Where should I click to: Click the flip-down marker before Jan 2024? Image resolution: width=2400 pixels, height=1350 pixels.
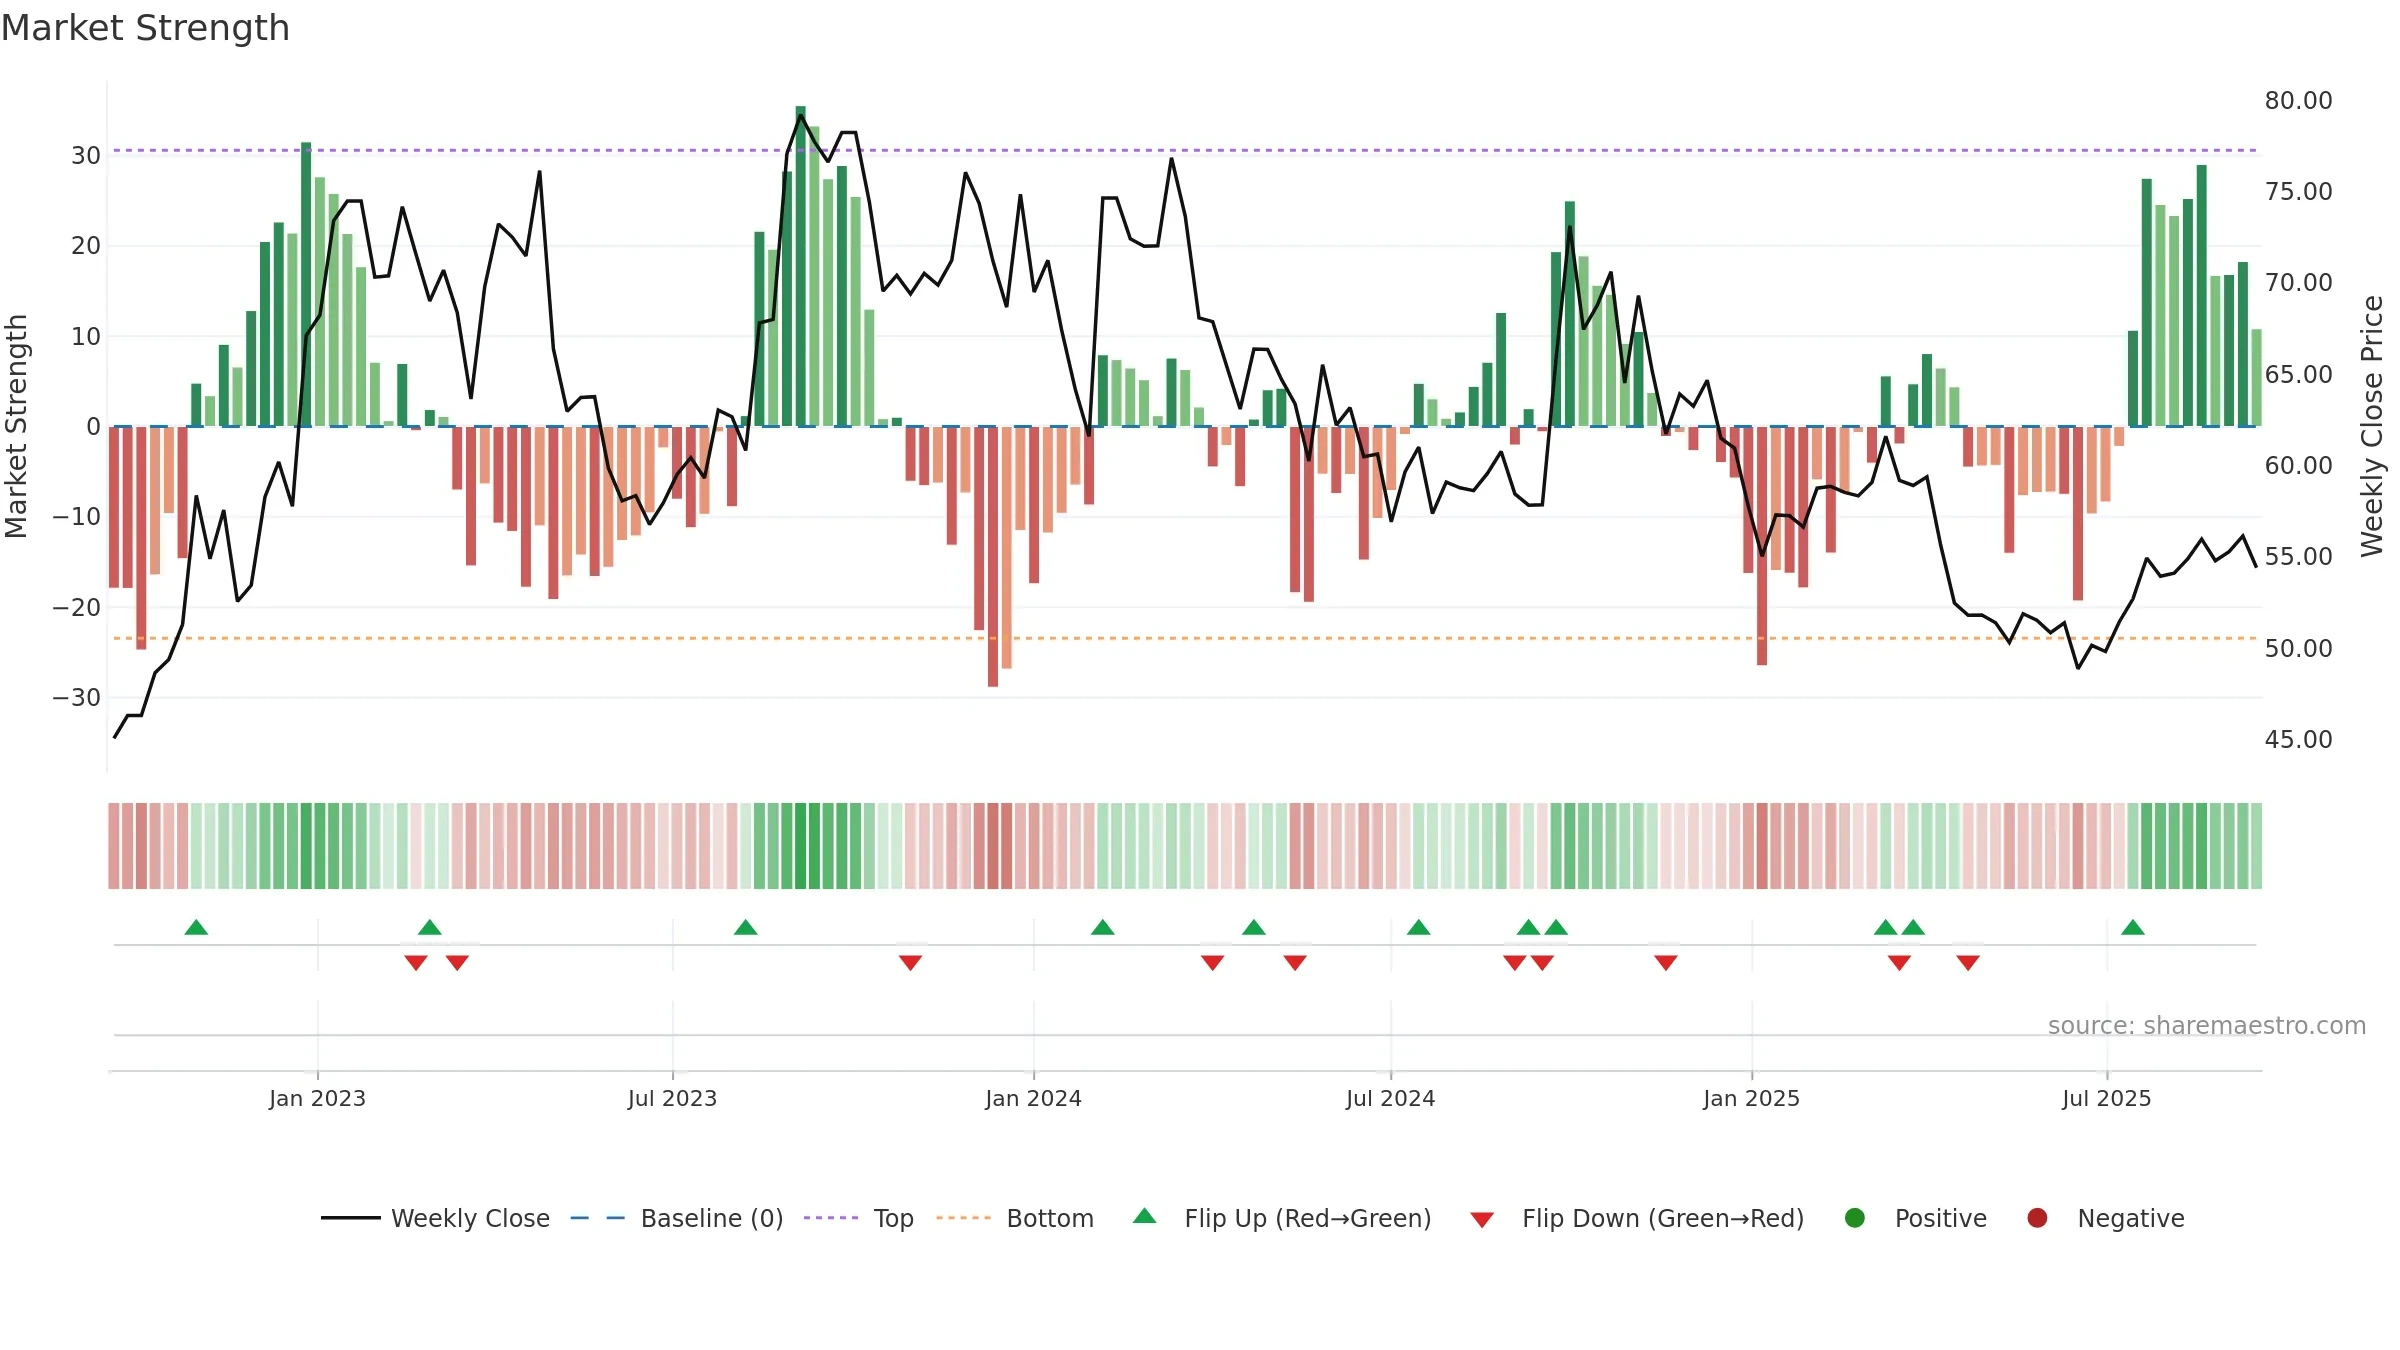coord(910,962)
